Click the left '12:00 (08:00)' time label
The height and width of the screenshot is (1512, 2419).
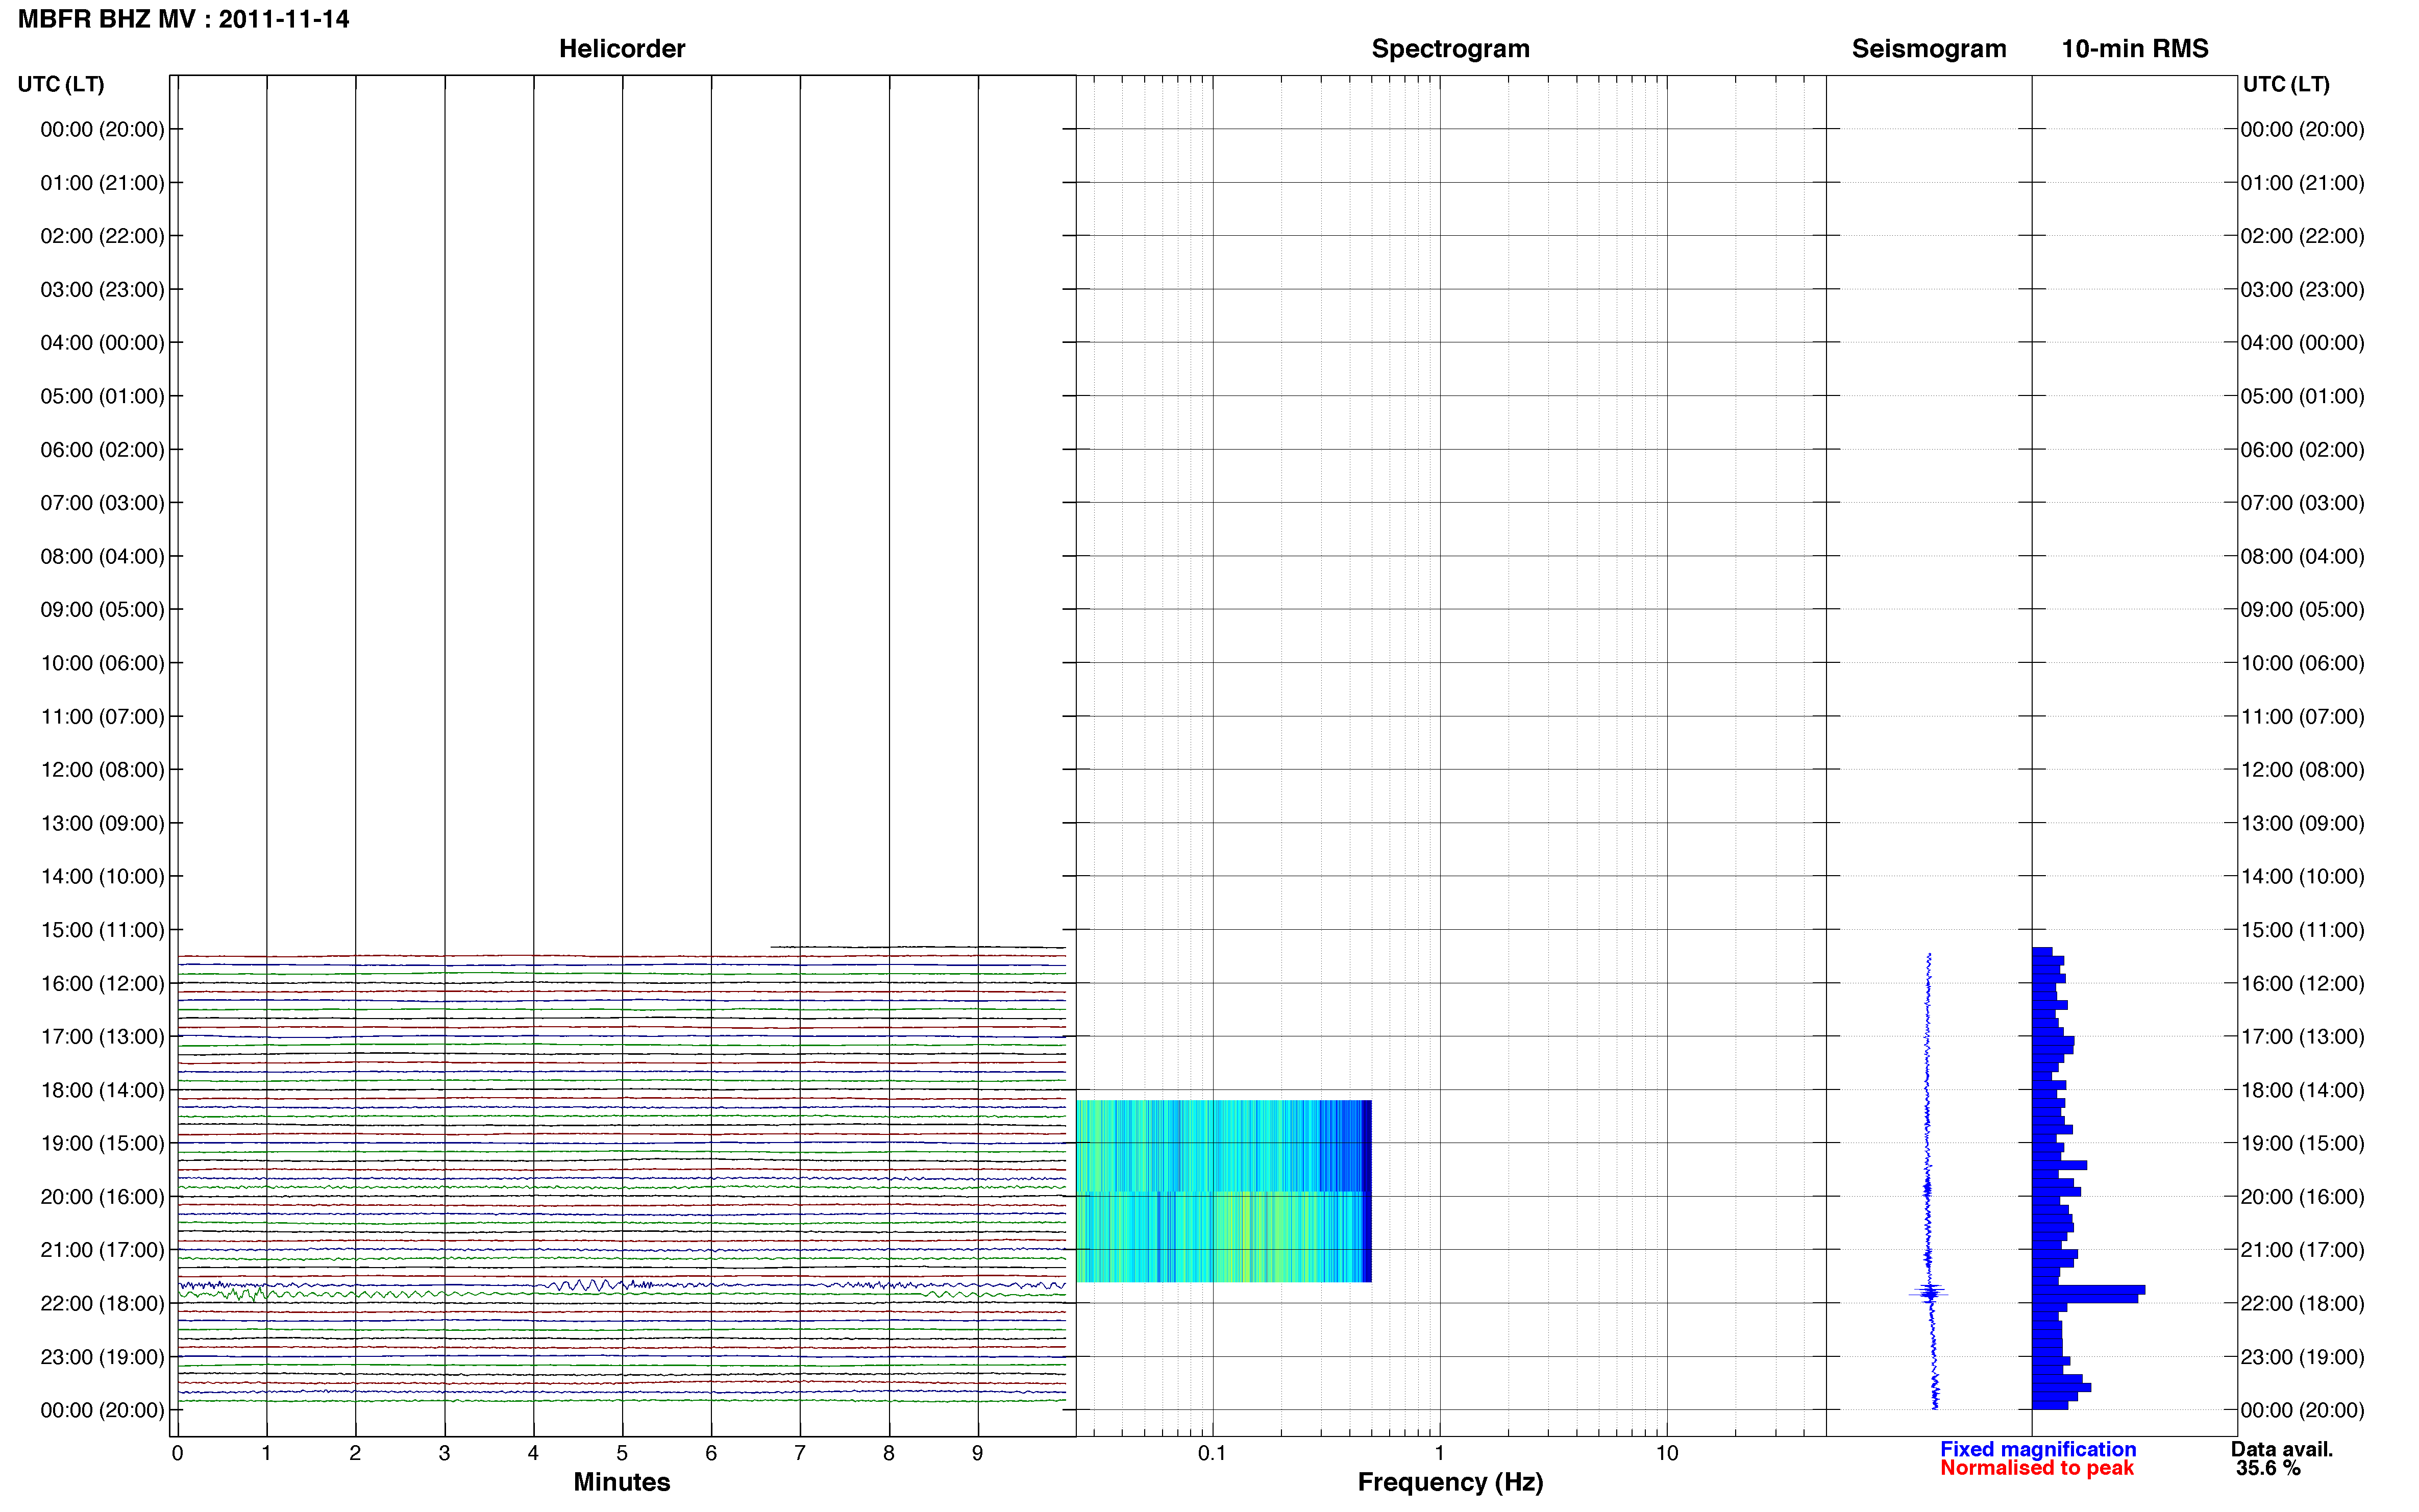[102, 770]
